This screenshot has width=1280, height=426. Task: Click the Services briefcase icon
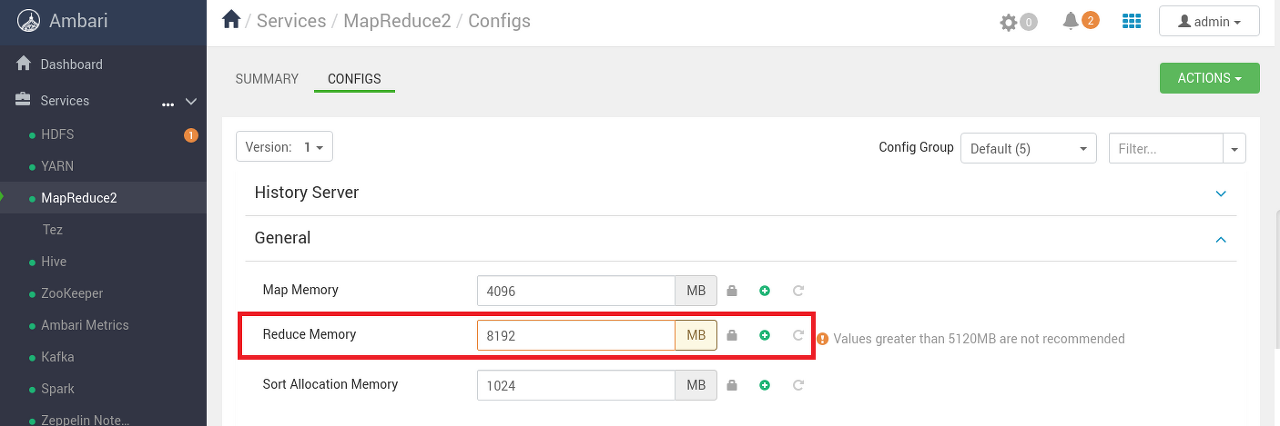click(x=24, y=100)
